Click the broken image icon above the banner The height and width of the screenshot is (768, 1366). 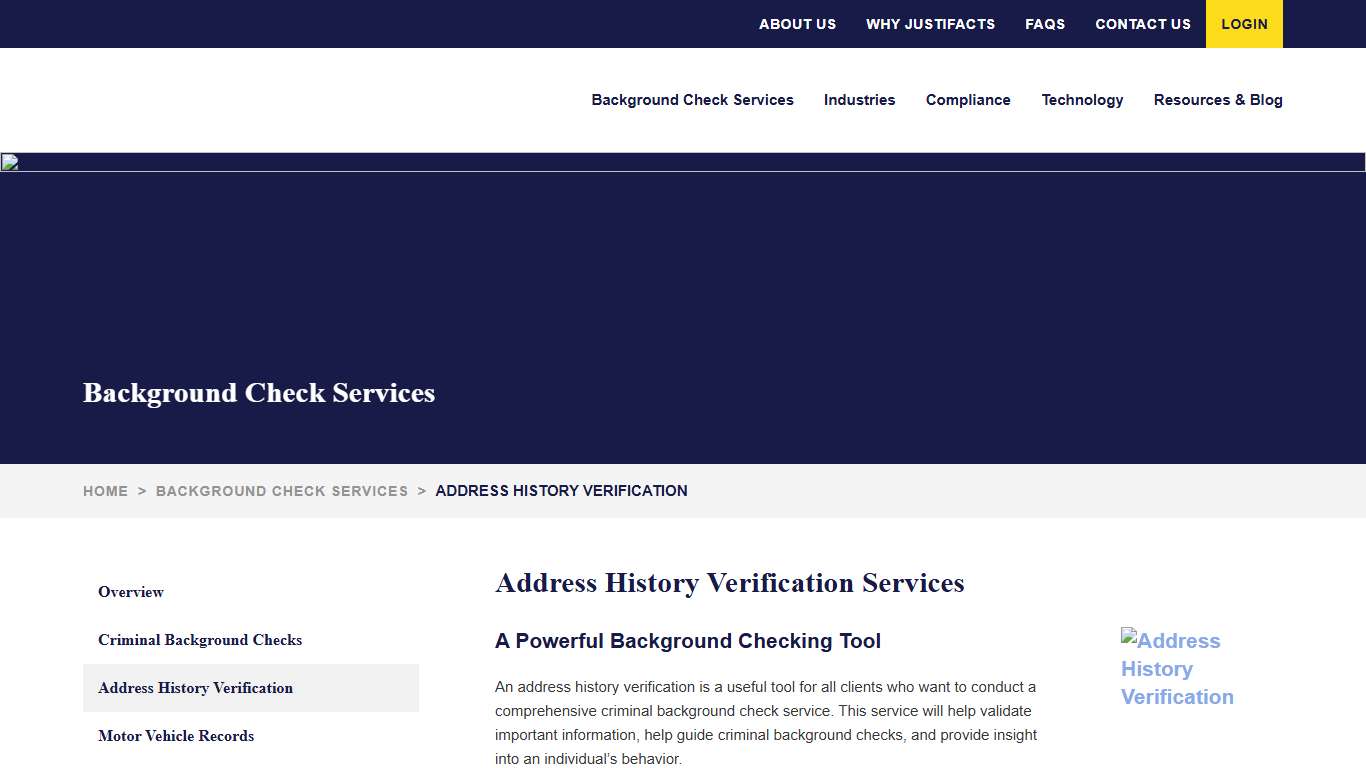(x=9, y=161)
